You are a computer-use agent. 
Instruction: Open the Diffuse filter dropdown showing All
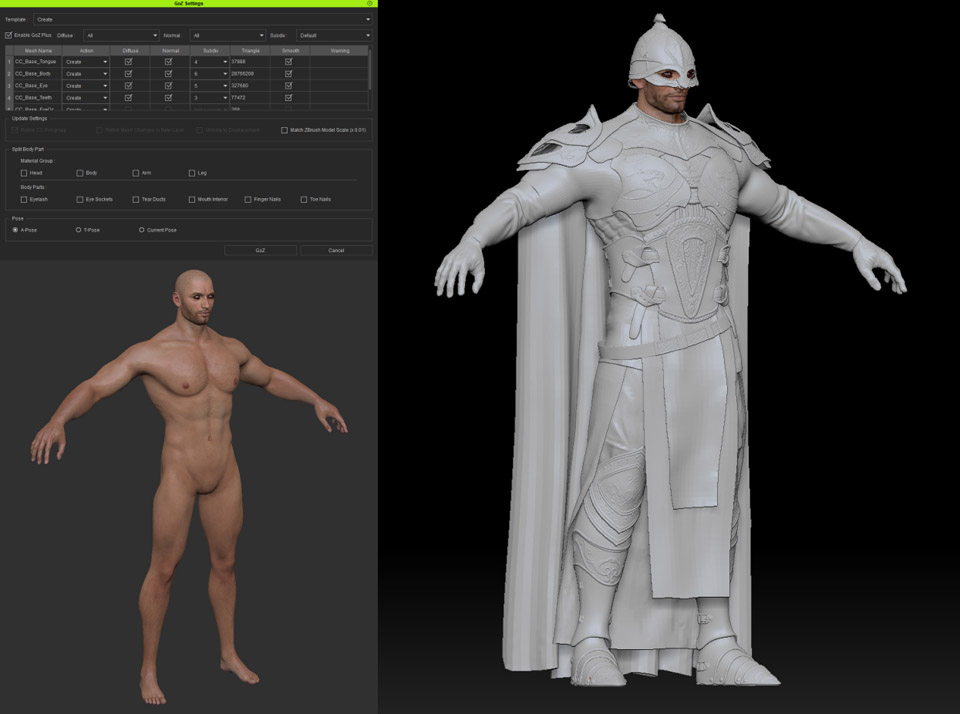pos(119,35)
